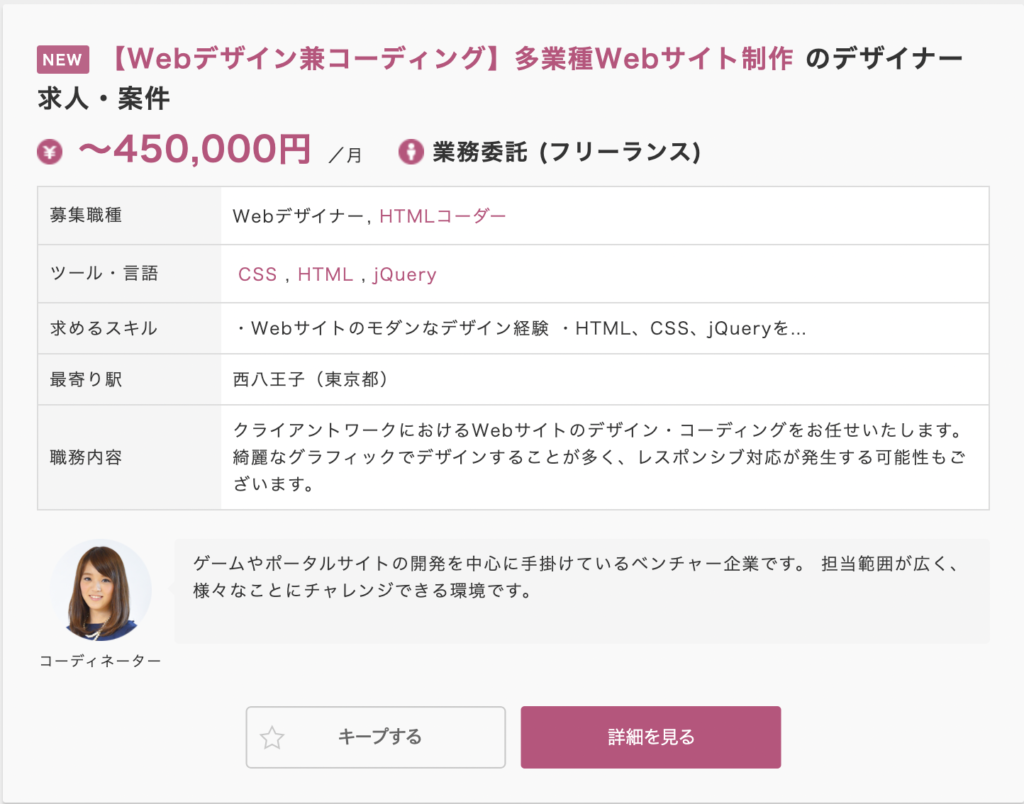Click the Webデザイナー job type text
1024x804 pixels.
(298, 216)
